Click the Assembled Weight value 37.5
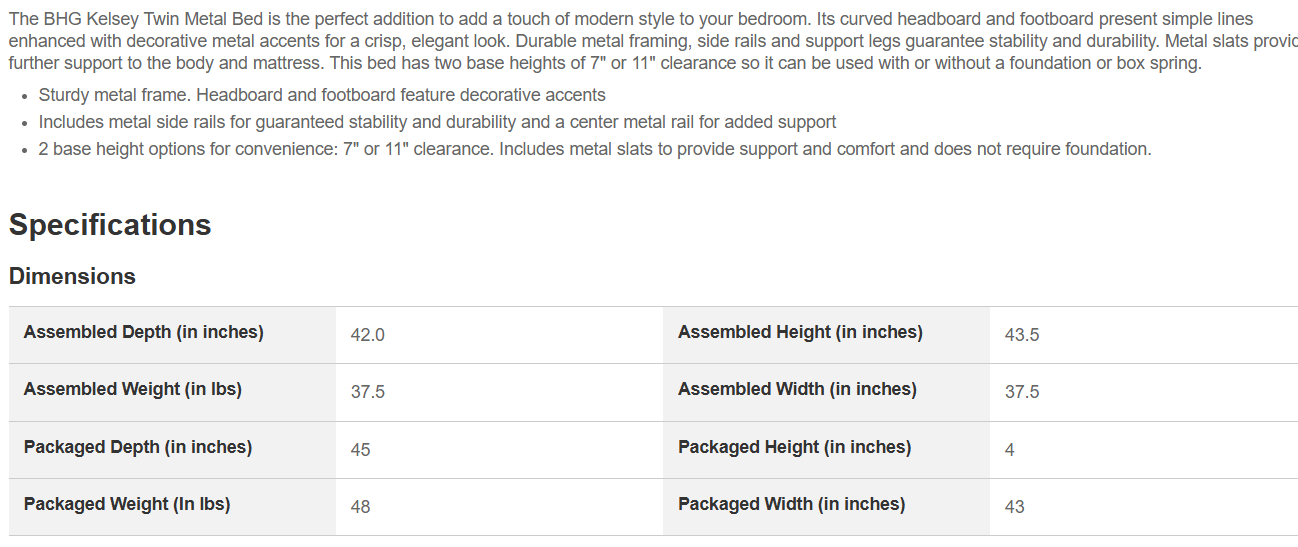 tap(368, 392)
